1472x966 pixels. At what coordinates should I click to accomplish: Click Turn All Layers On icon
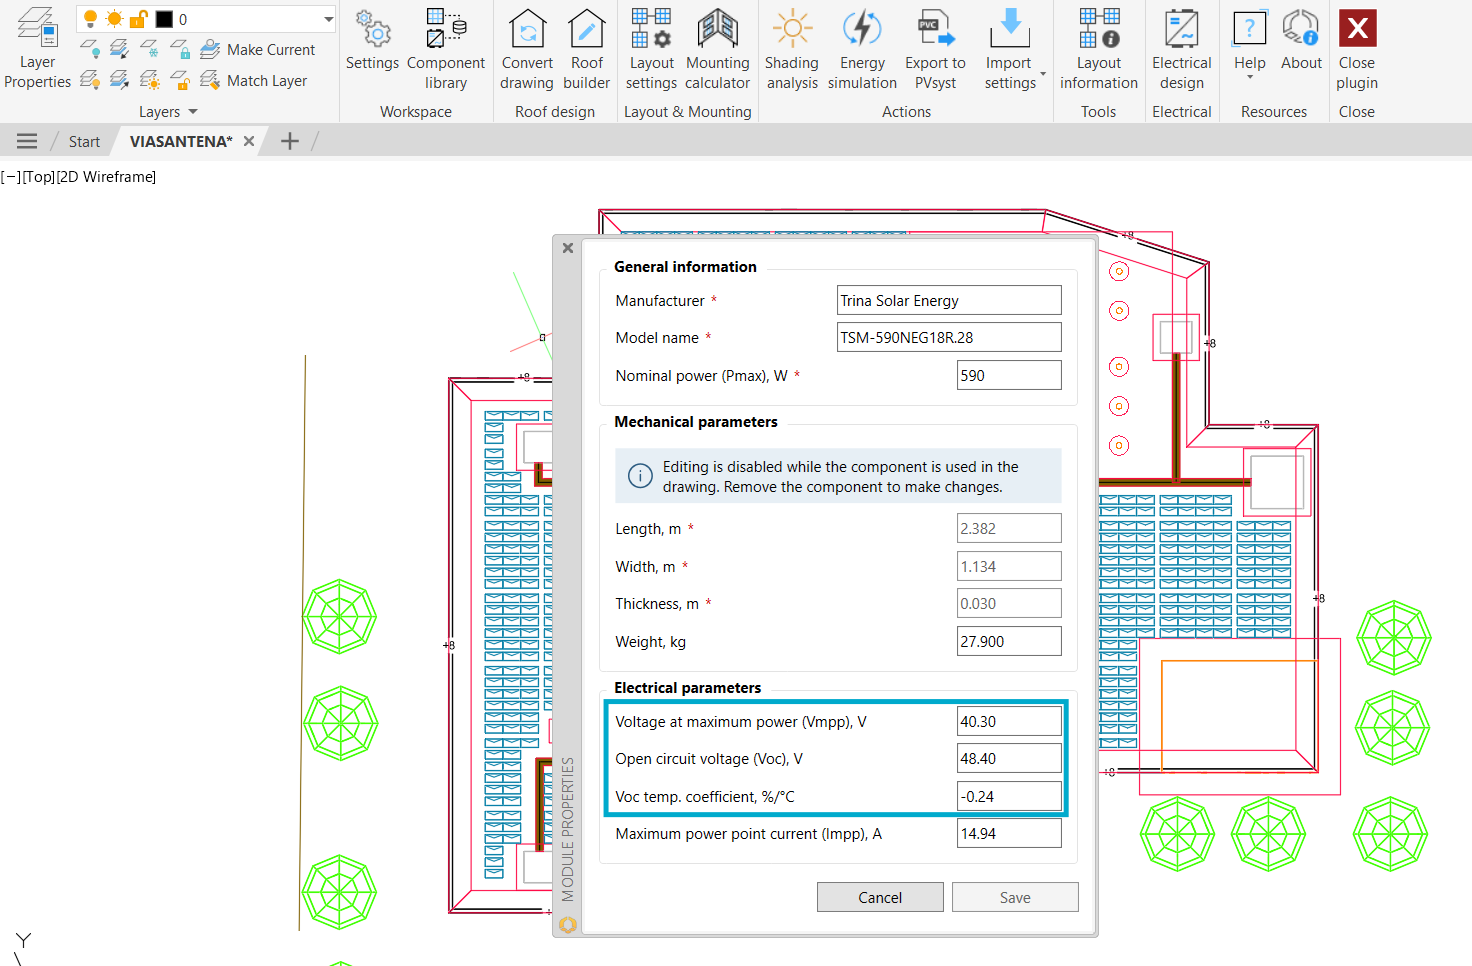90,80
